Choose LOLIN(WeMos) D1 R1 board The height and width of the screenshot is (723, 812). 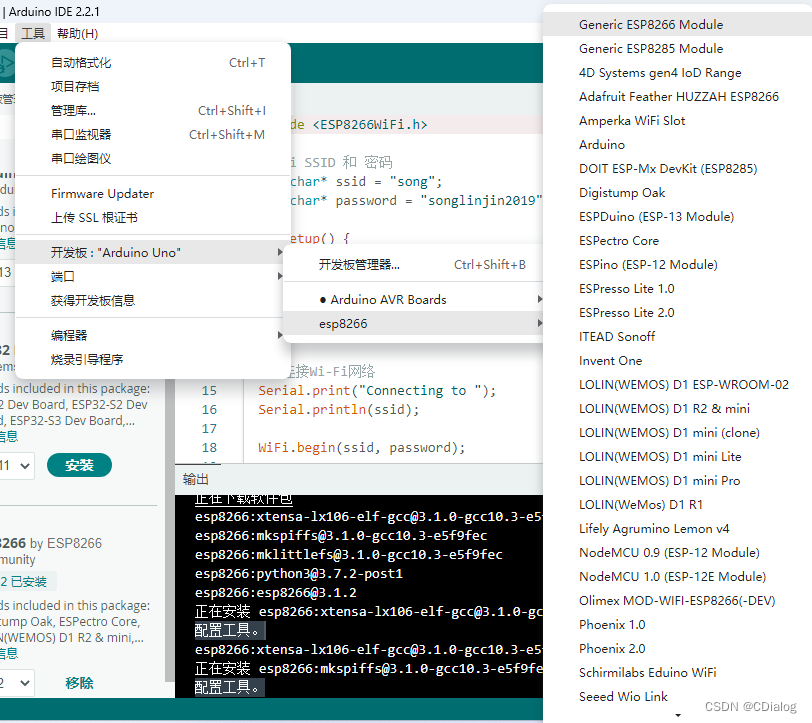pyautogui.click(x=677, y=504)
